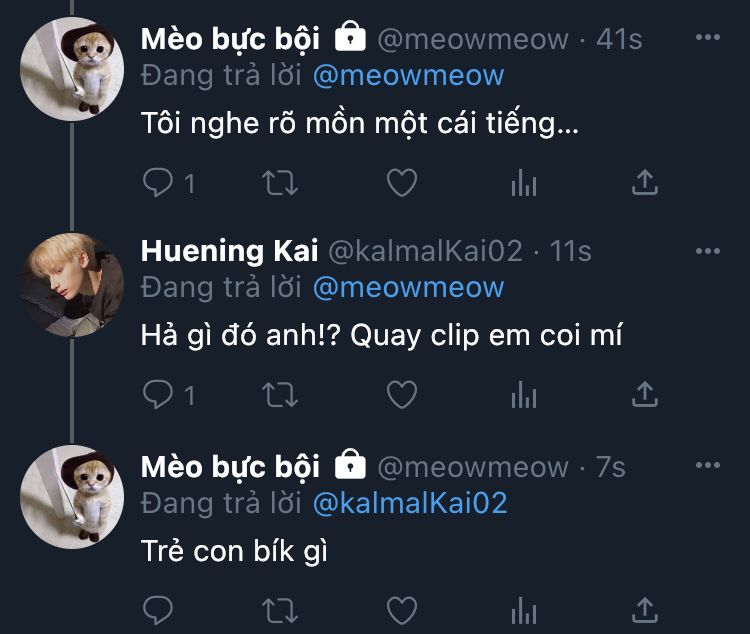
Task: Open Huening Kai's profile picture
Action: 72,283
